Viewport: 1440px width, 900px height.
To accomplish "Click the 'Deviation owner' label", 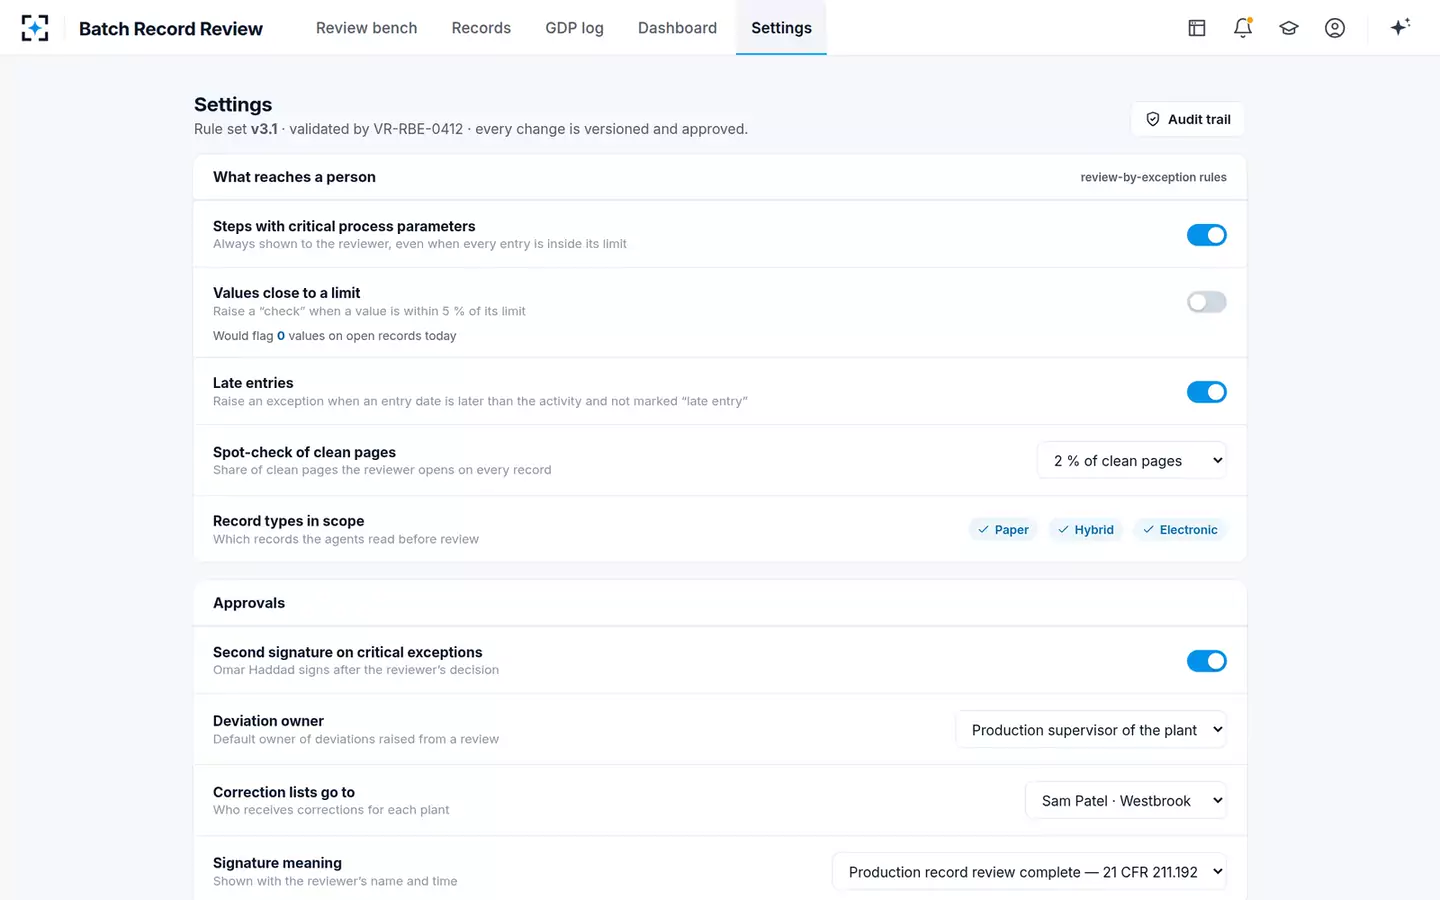I will coord(268,721).
